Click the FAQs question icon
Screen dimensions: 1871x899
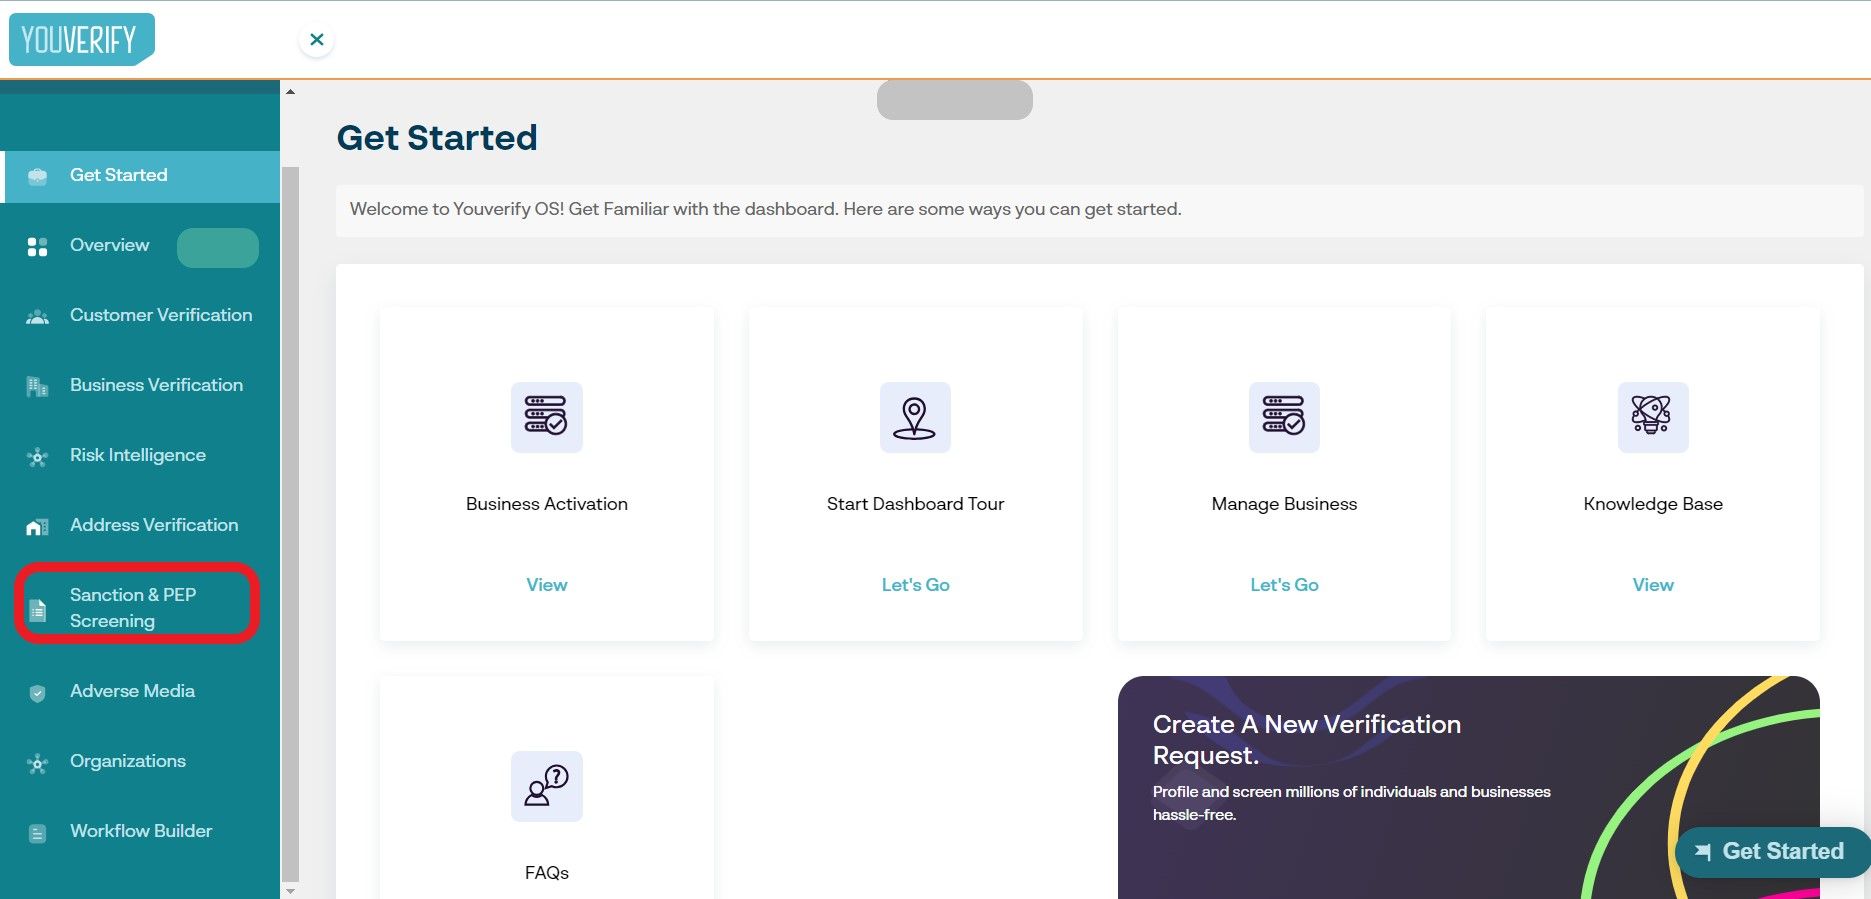click(x=546, y=786)
